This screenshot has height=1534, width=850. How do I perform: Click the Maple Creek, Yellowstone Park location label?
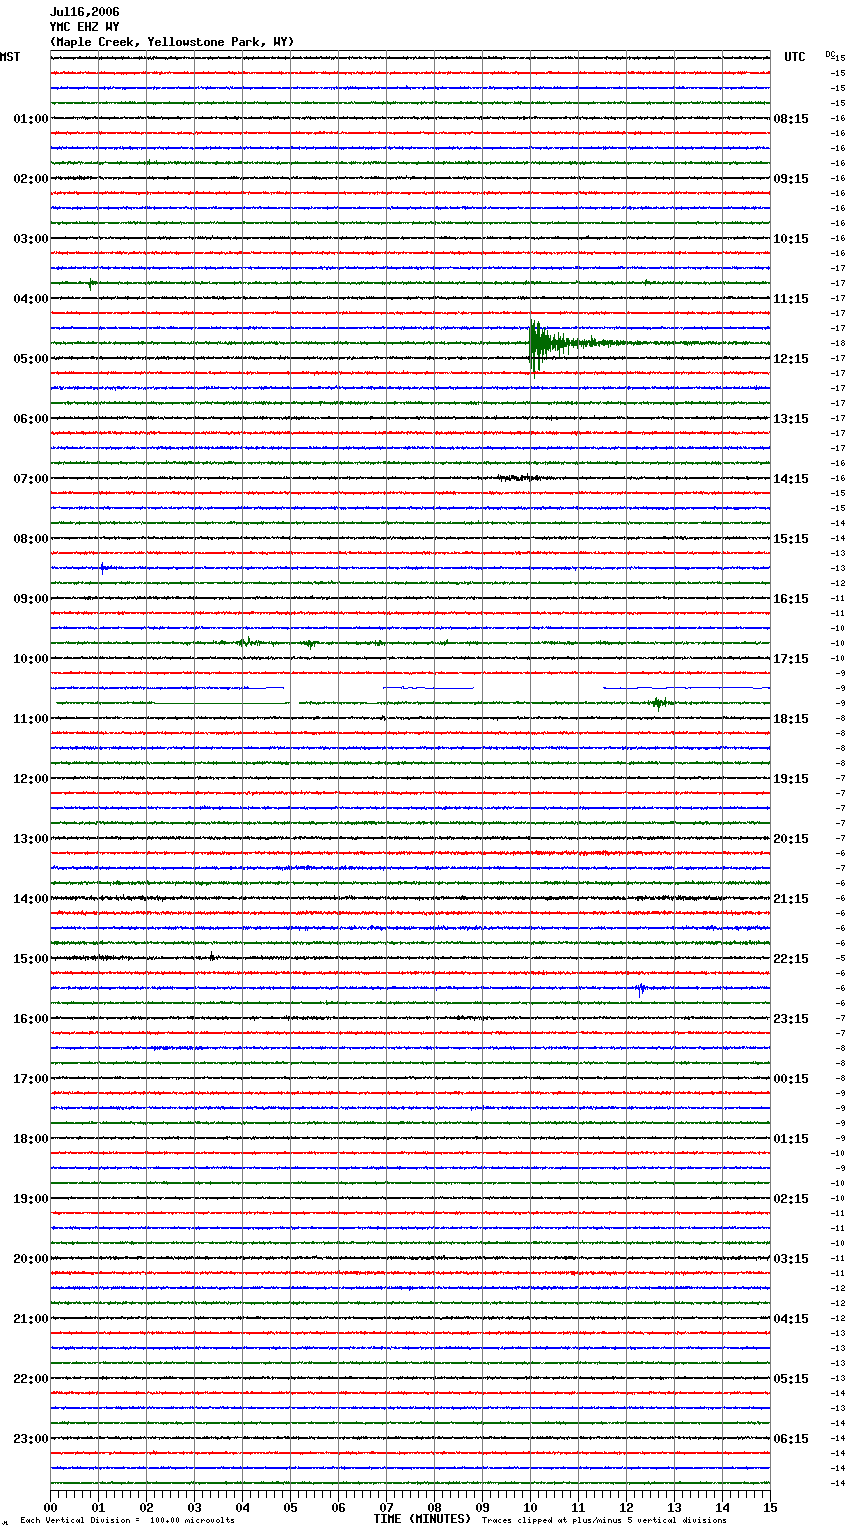(172, 42)
